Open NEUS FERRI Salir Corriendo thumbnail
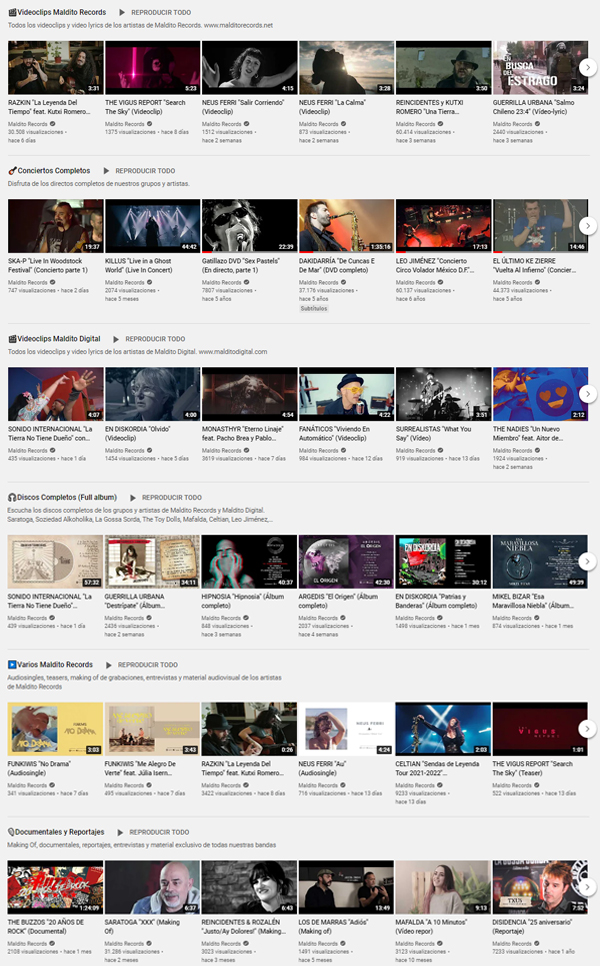Viewport: 600px width, 966px height. 249,67
